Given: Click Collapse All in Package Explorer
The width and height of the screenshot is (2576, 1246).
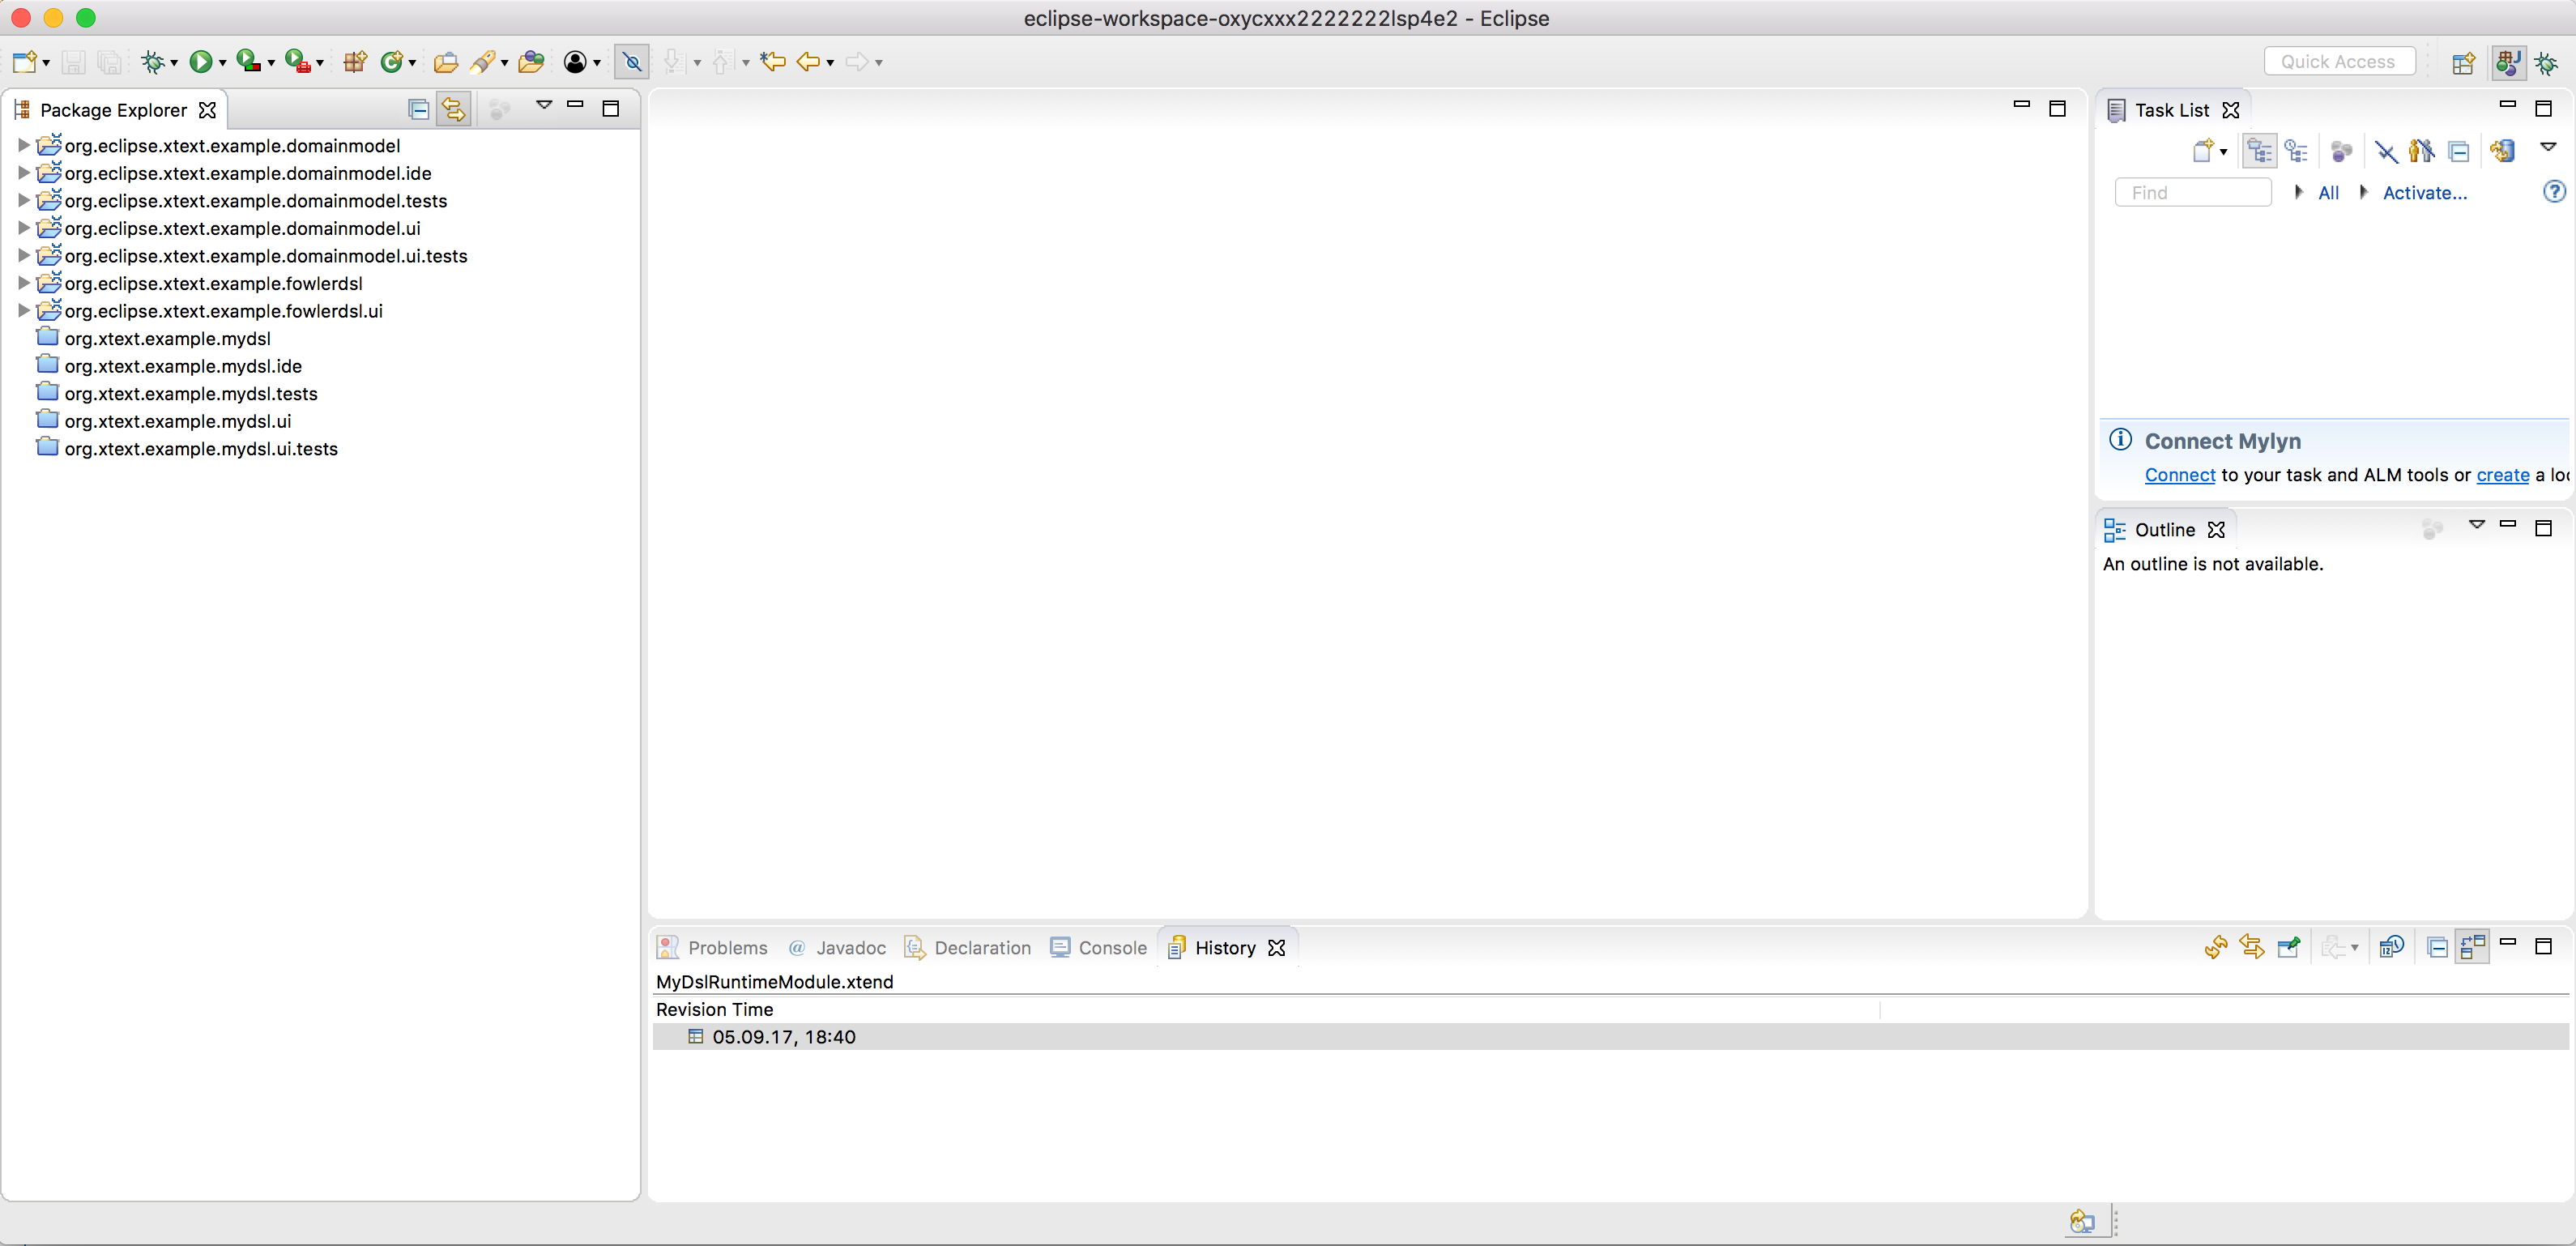Looking at the screenshot, I should [419, 109].
